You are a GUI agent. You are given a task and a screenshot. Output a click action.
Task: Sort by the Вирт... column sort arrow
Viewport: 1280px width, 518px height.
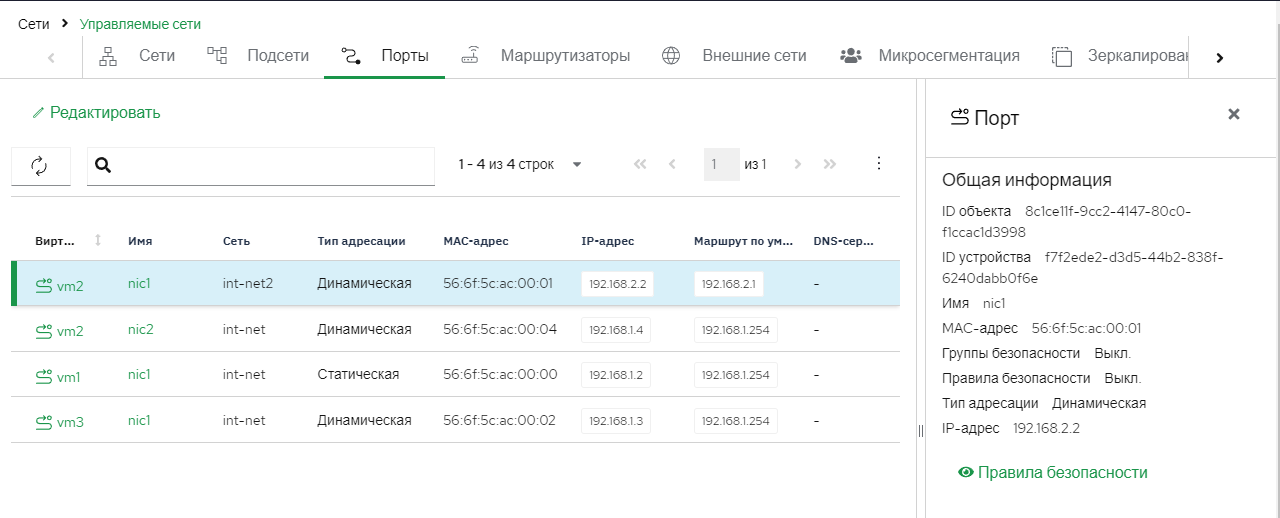[x=98, y=241]
